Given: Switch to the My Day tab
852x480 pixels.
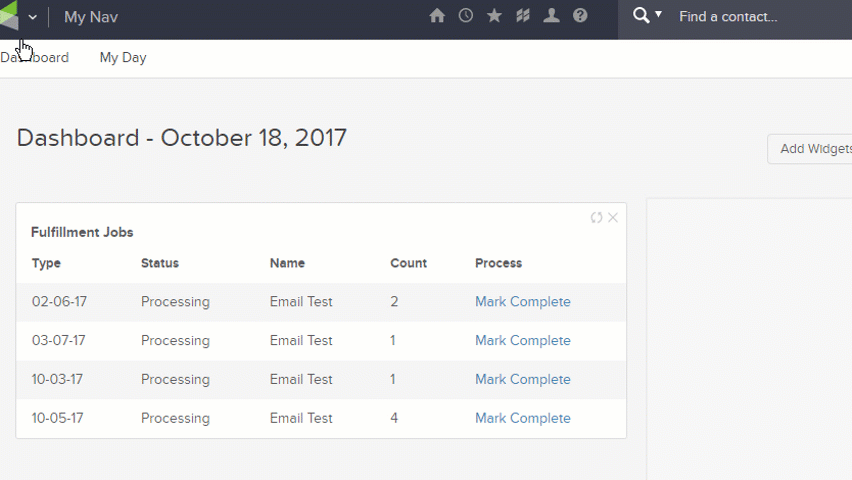Looking at the screenshot, I should pos(123,58).
